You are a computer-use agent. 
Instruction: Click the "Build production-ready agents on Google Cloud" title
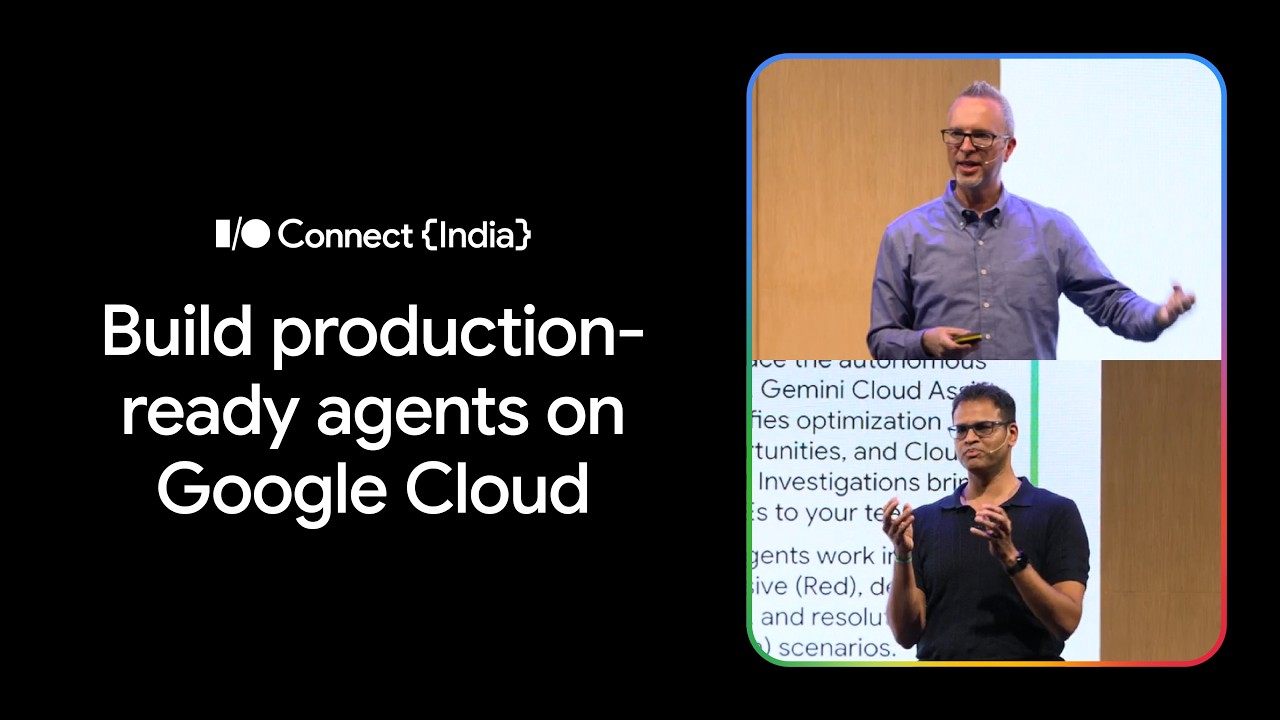(x=372, y=411)
